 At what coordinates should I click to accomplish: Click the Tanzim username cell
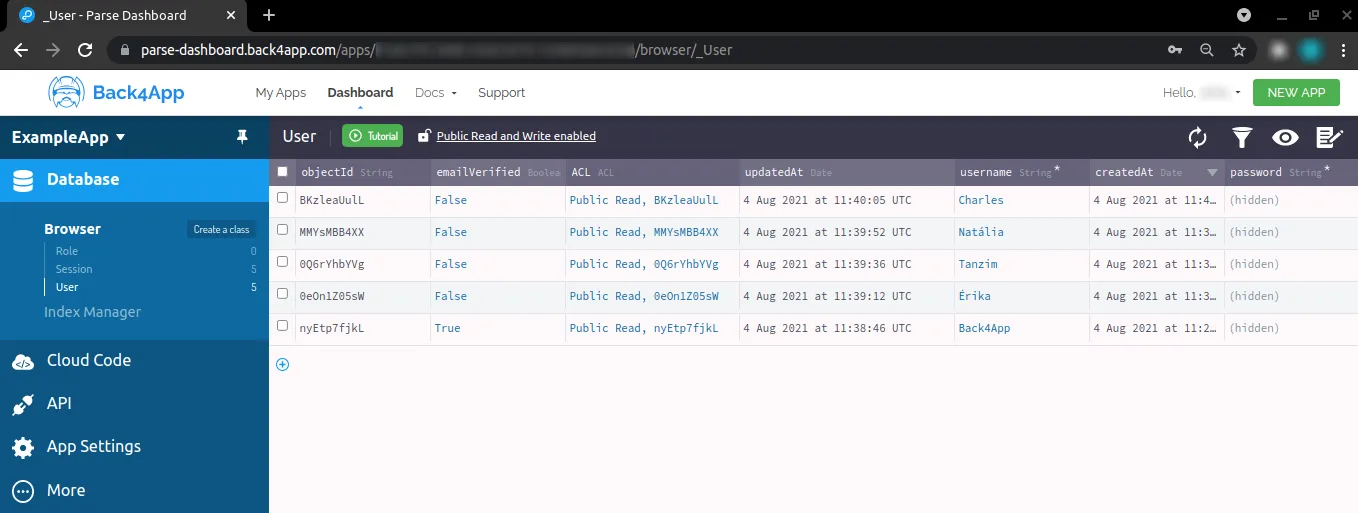[1022, 264]
